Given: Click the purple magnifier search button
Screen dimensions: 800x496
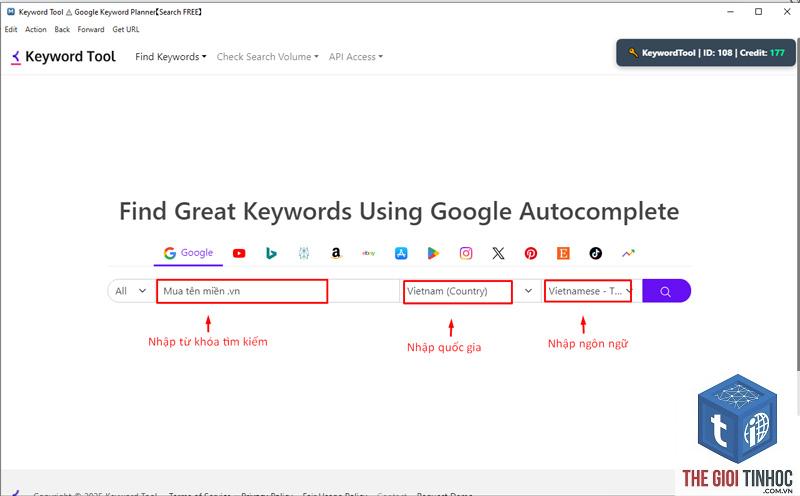Looking at the screenshot, I should tap(666, 291).
